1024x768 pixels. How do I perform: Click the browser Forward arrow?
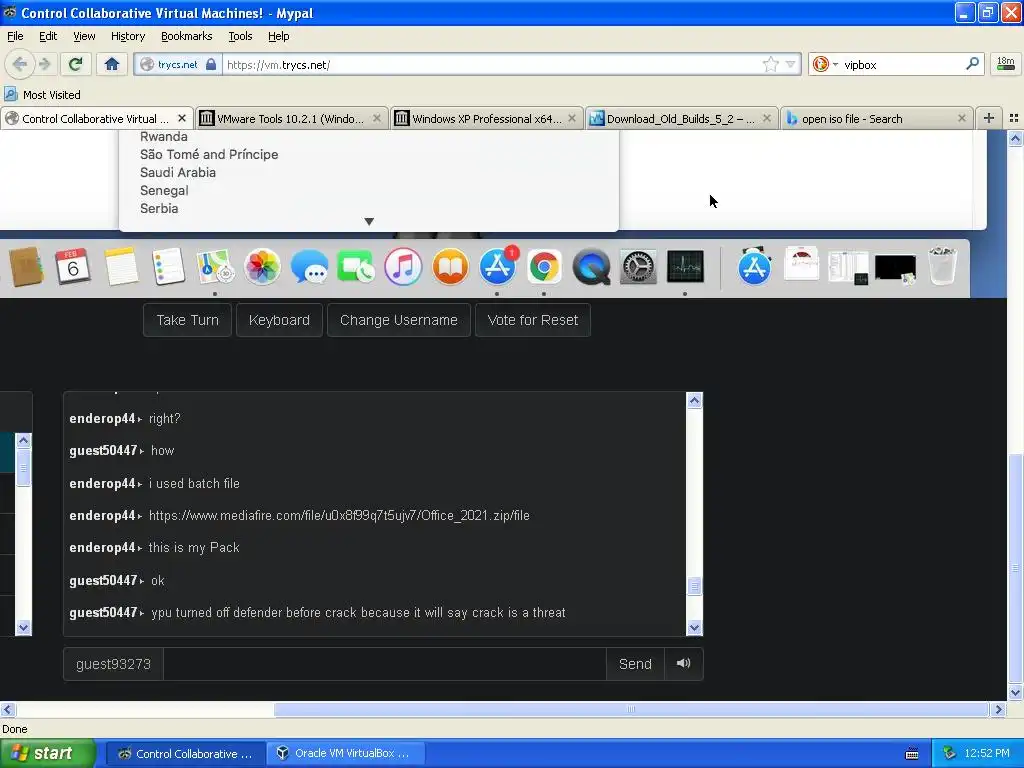tap(44, 64)
